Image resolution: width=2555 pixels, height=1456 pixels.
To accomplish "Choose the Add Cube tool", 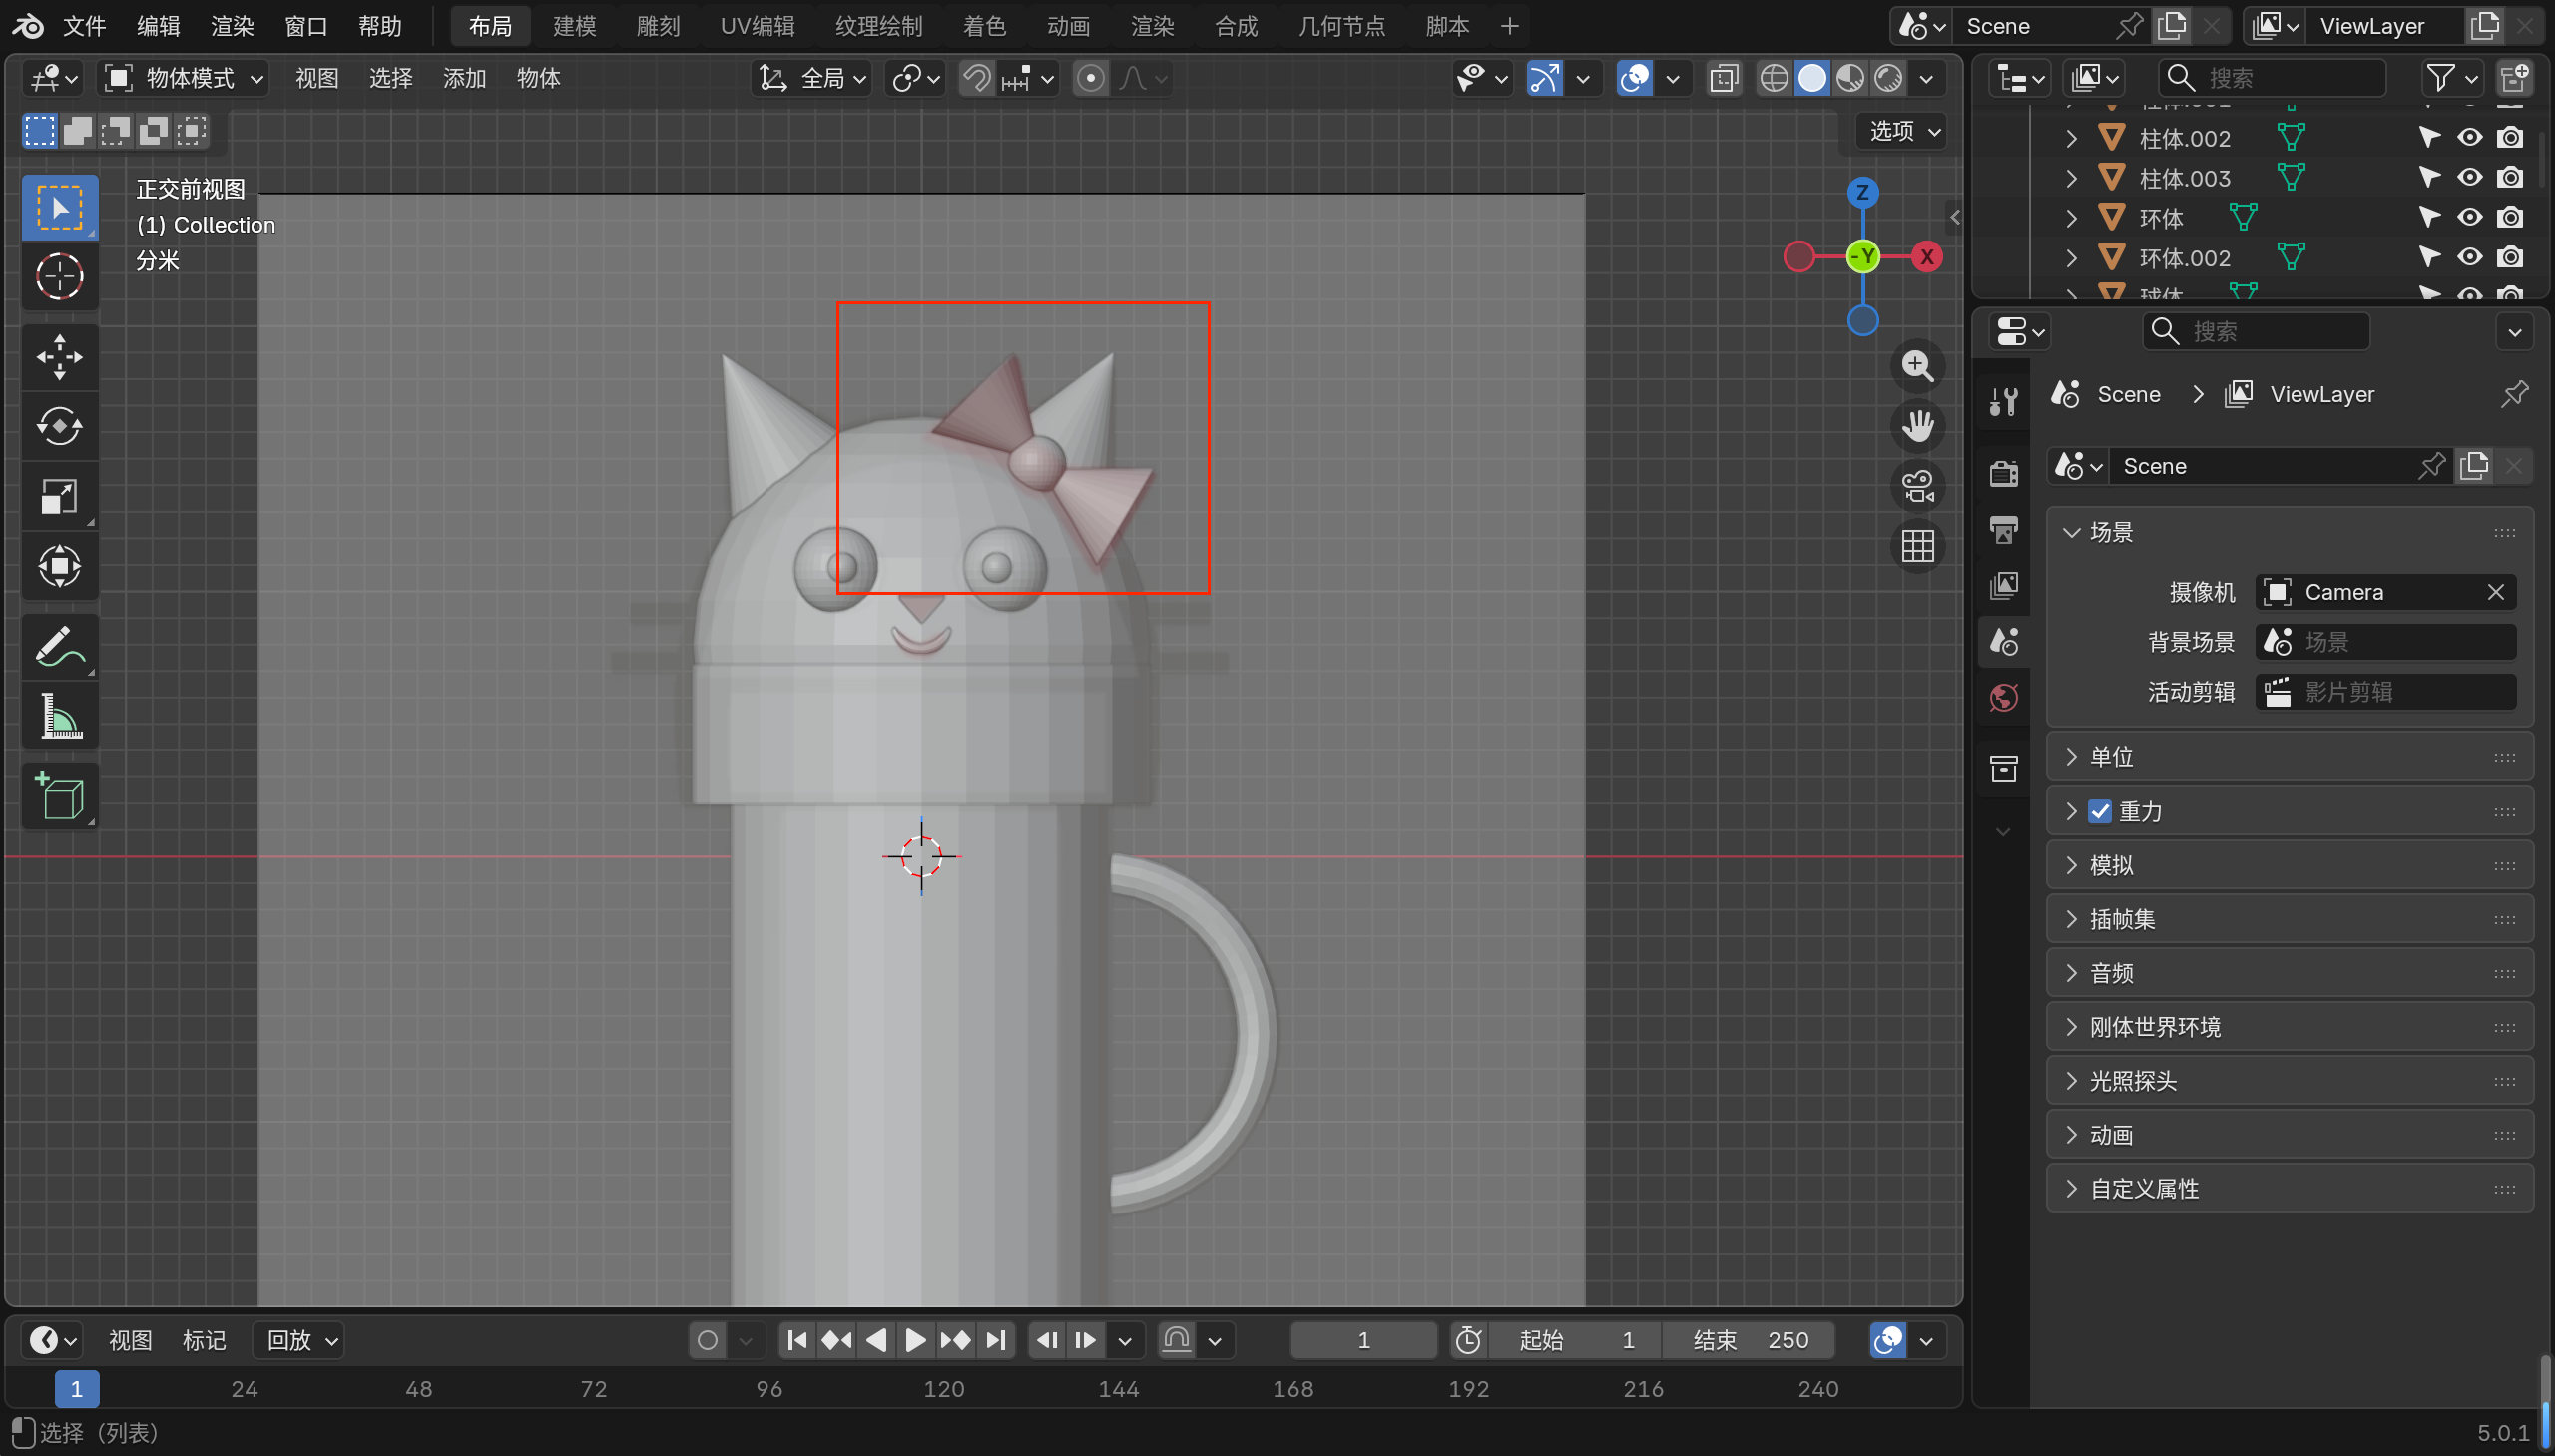I will [x=59, y=797].
